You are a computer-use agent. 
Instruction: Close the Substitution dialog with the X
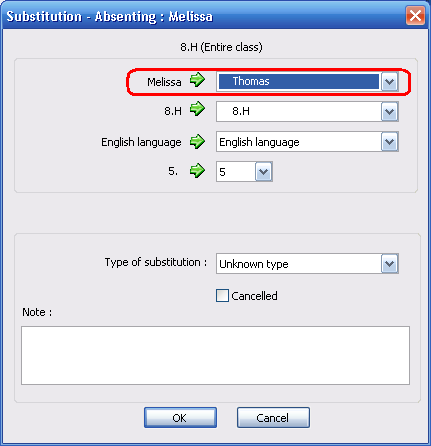click(415, 16)
